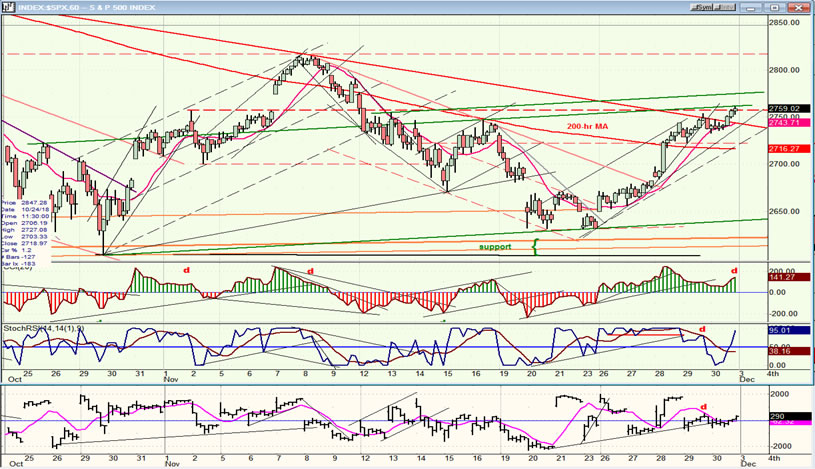Click the 2850.00 price axis label

tap(784, 22)
